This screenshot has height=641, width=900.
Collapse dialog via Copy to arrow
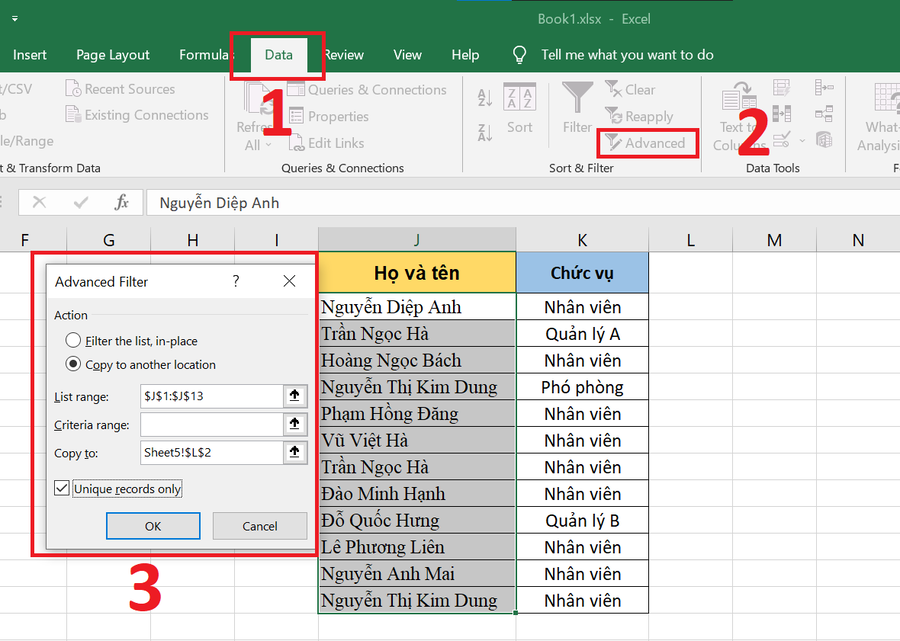click(294, 452)
